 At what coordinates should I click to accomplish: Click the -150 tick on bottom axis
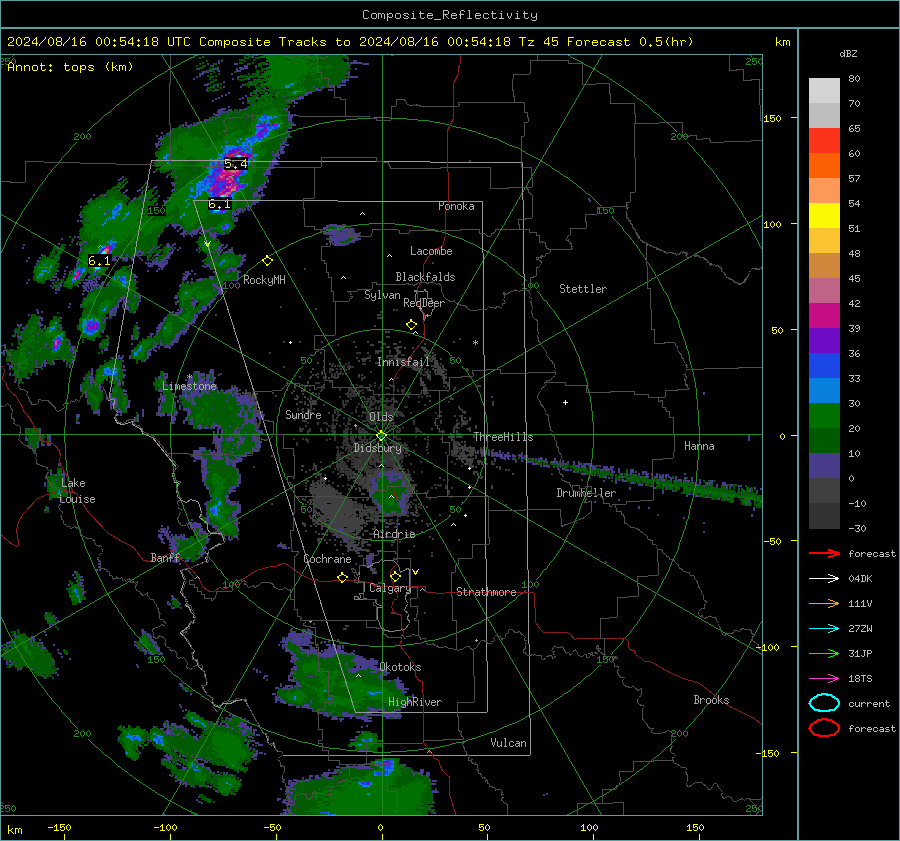pyautogui.click(x=59, y=827)
